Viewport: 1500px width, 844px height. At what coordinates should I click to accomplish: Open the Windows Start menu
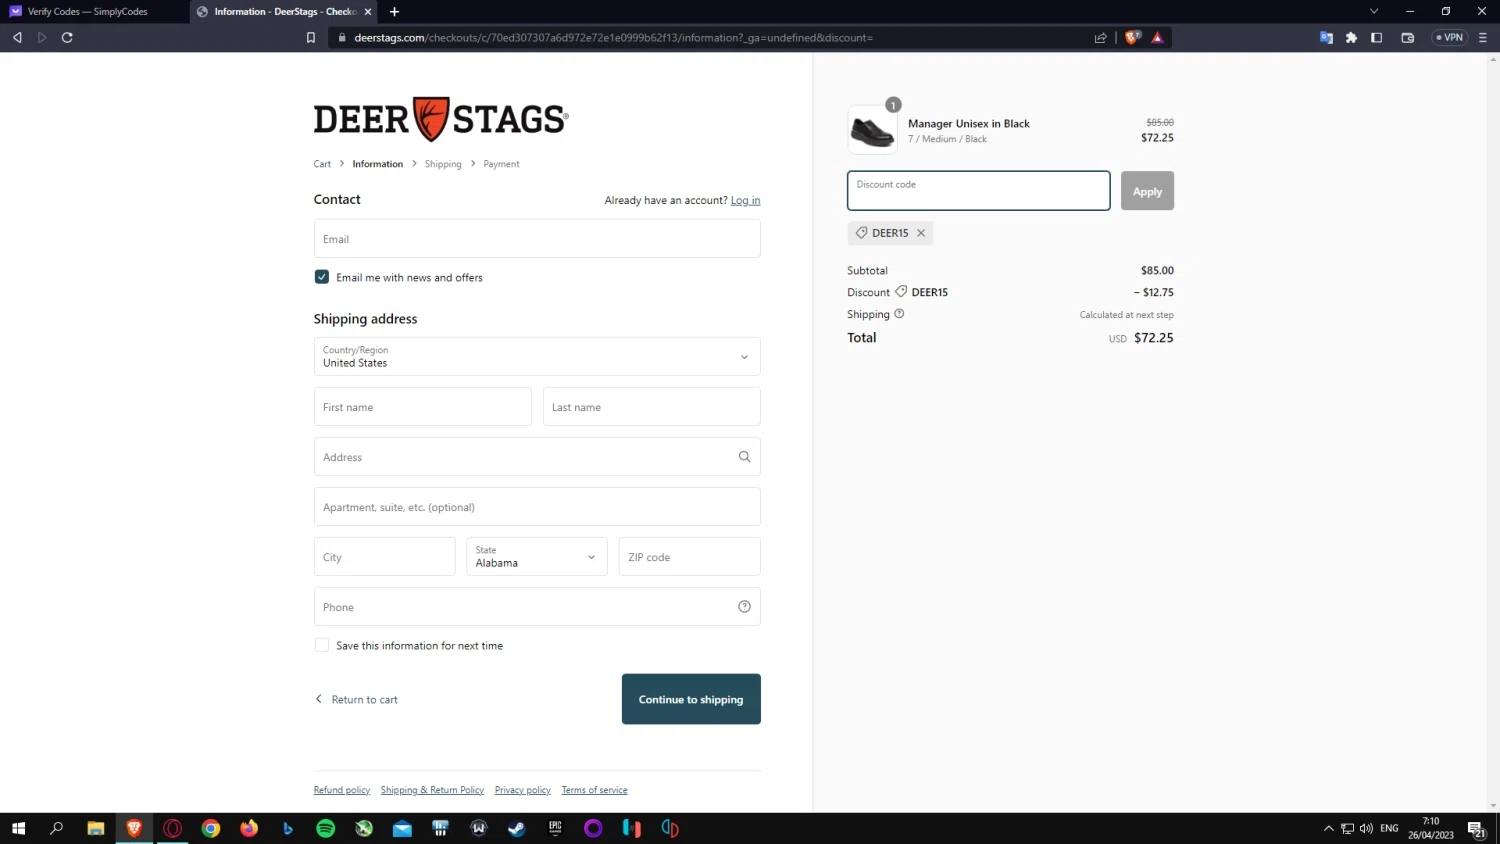pos(18,828)
